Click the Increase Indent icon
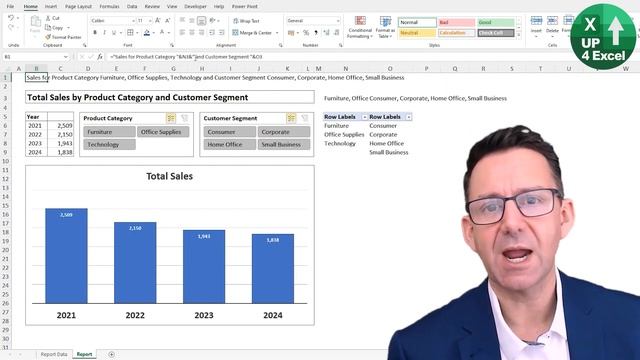The height and width of the screenshot is (360, 640). point(222,33)
